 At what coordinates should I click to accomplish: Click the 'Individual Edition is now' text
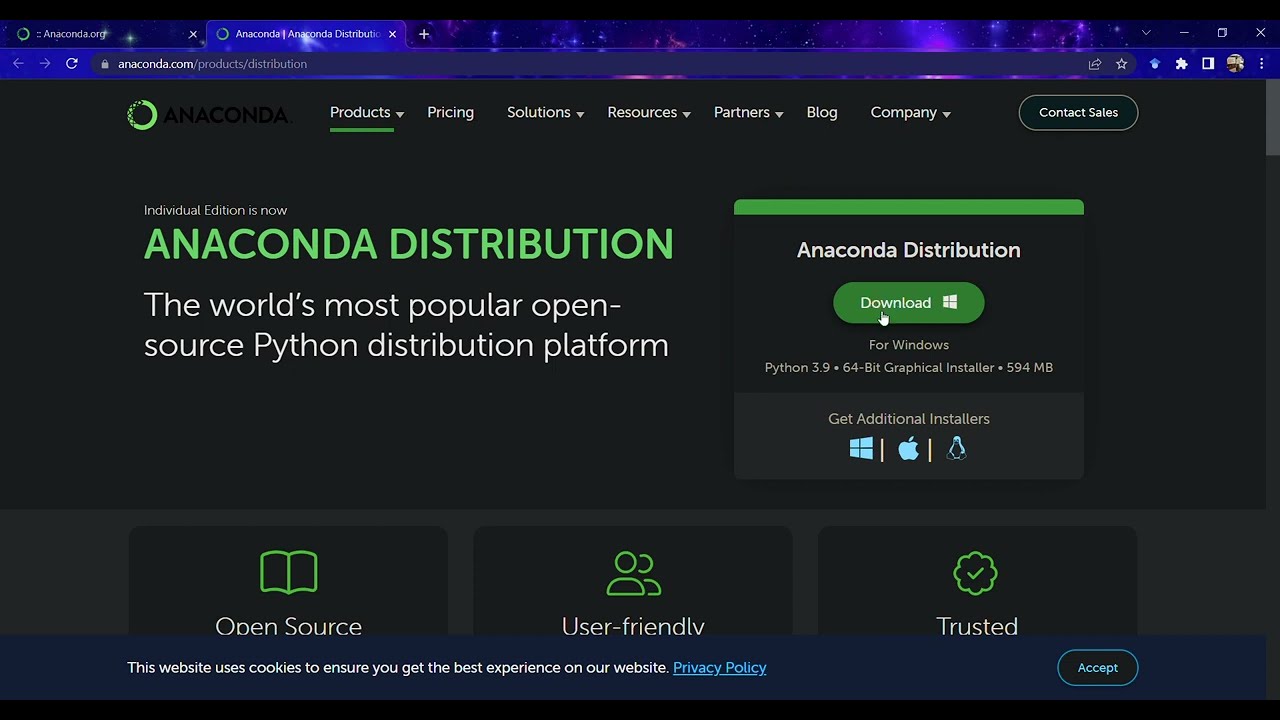pyautogui.click(x=215, y=210)
